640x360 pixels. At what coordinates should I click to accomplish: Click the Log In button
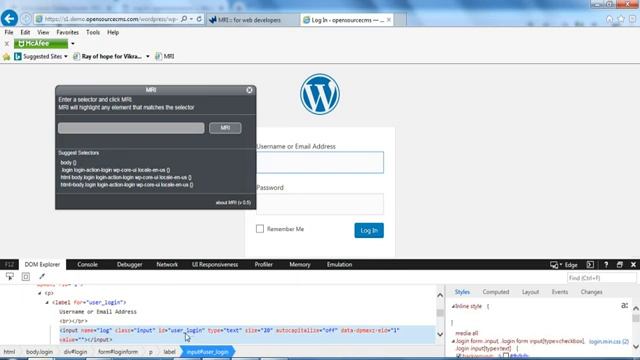coord(369,231)
